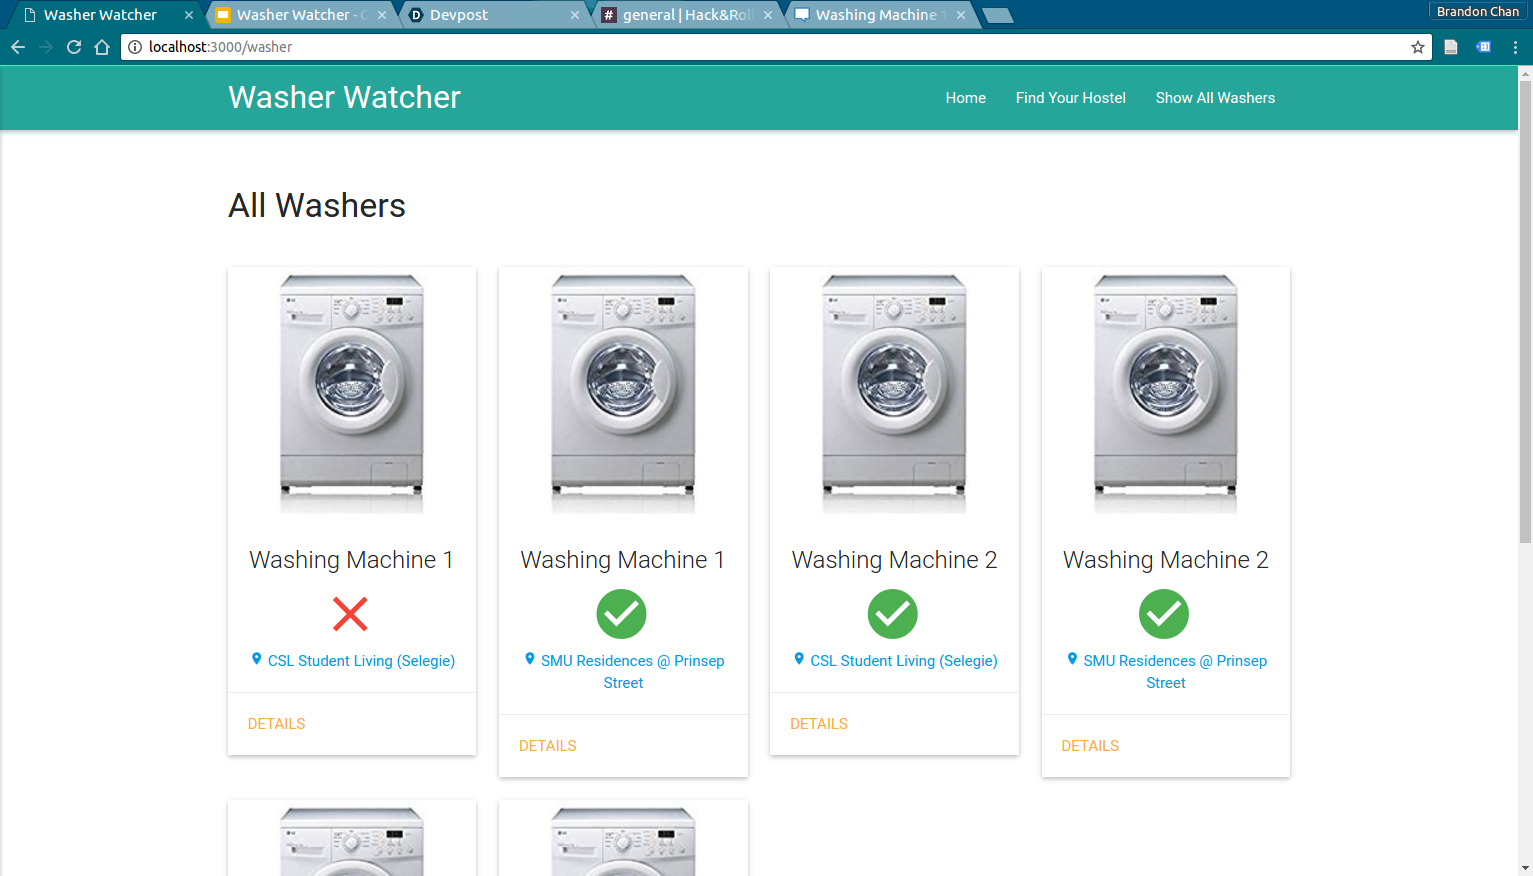Click washer image on CSL Washing Machine 1 card
Viewport: 1533px width, 876px height.
(x=352, y=393)
